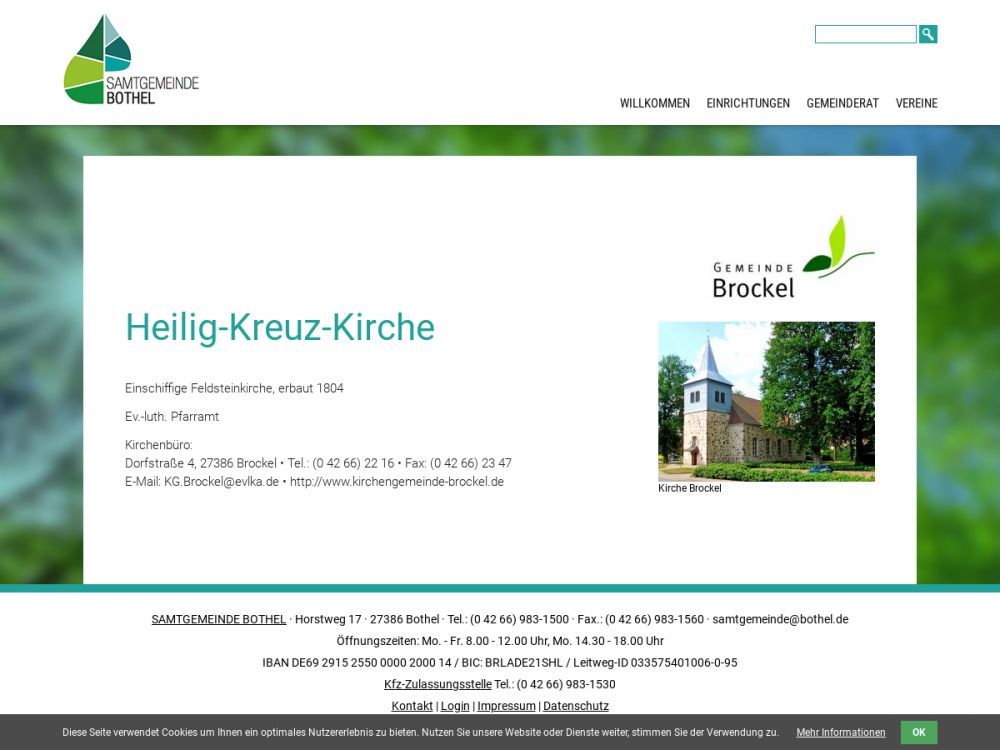The width and height of the screenshot is (1000, 750).
Task: Open the Einrichtungen menu
Action: tap(748, 103)
